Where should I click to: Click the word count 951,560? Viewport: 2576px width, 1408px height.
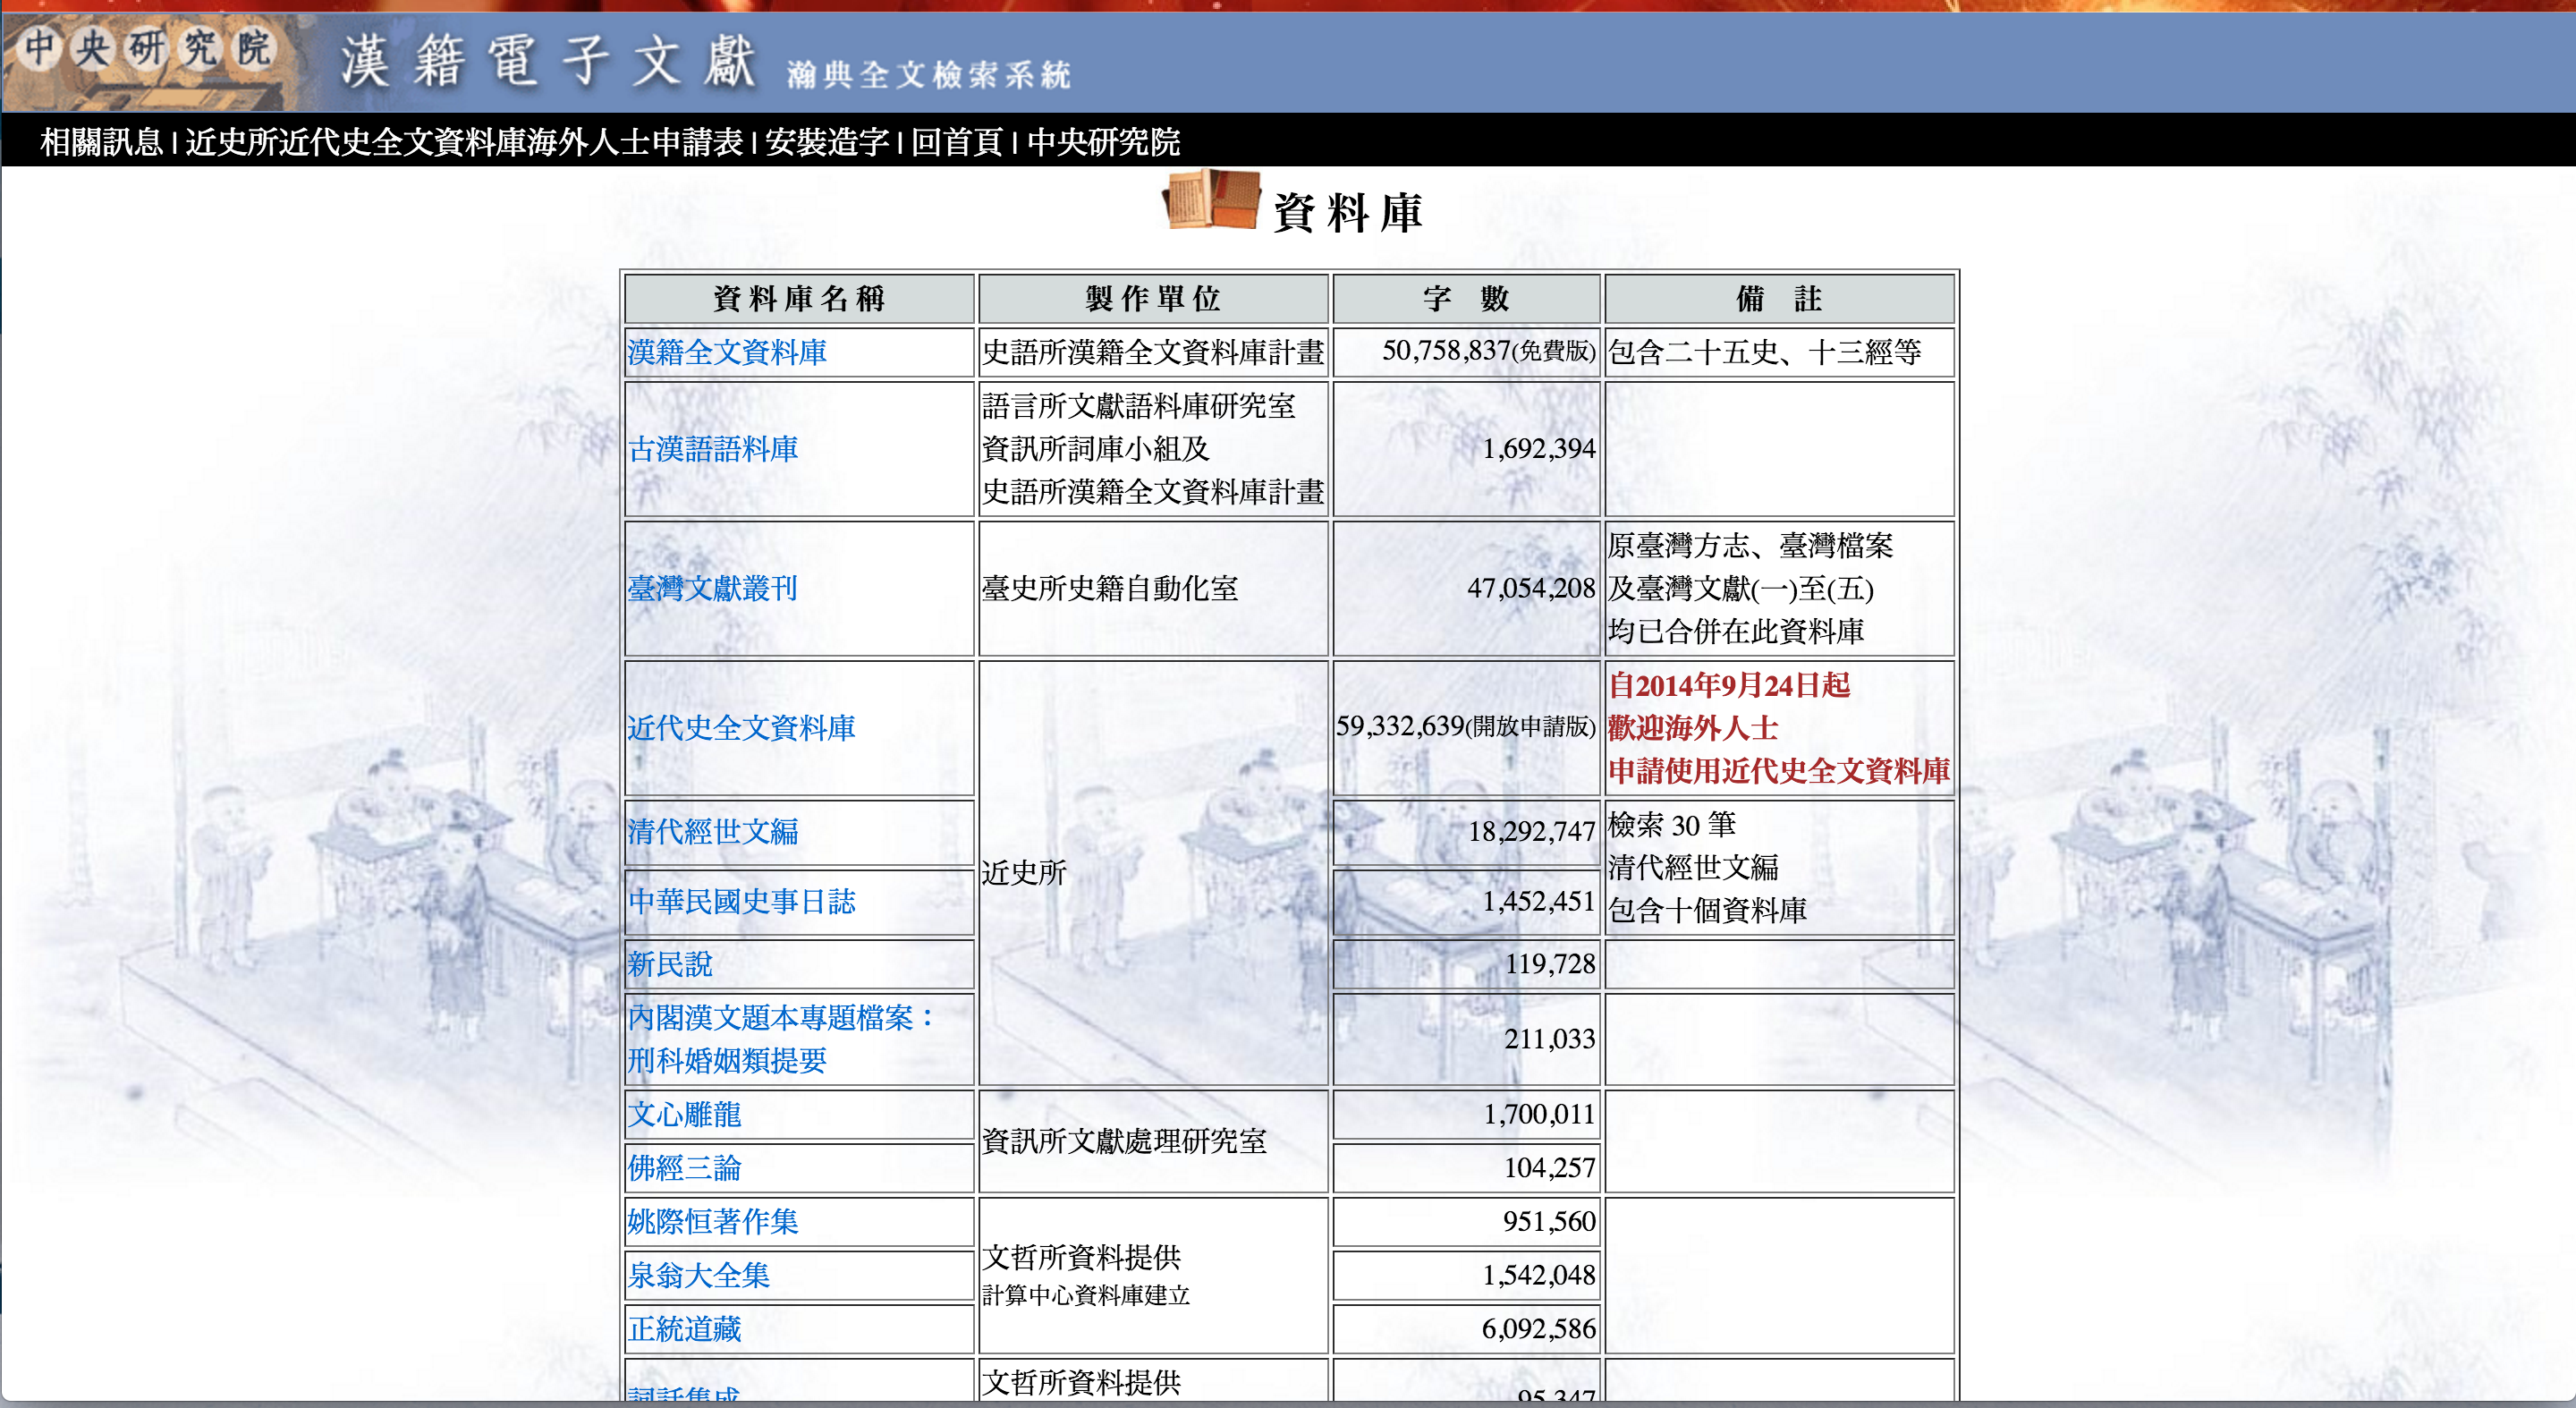click(x=1549, y=1221)
